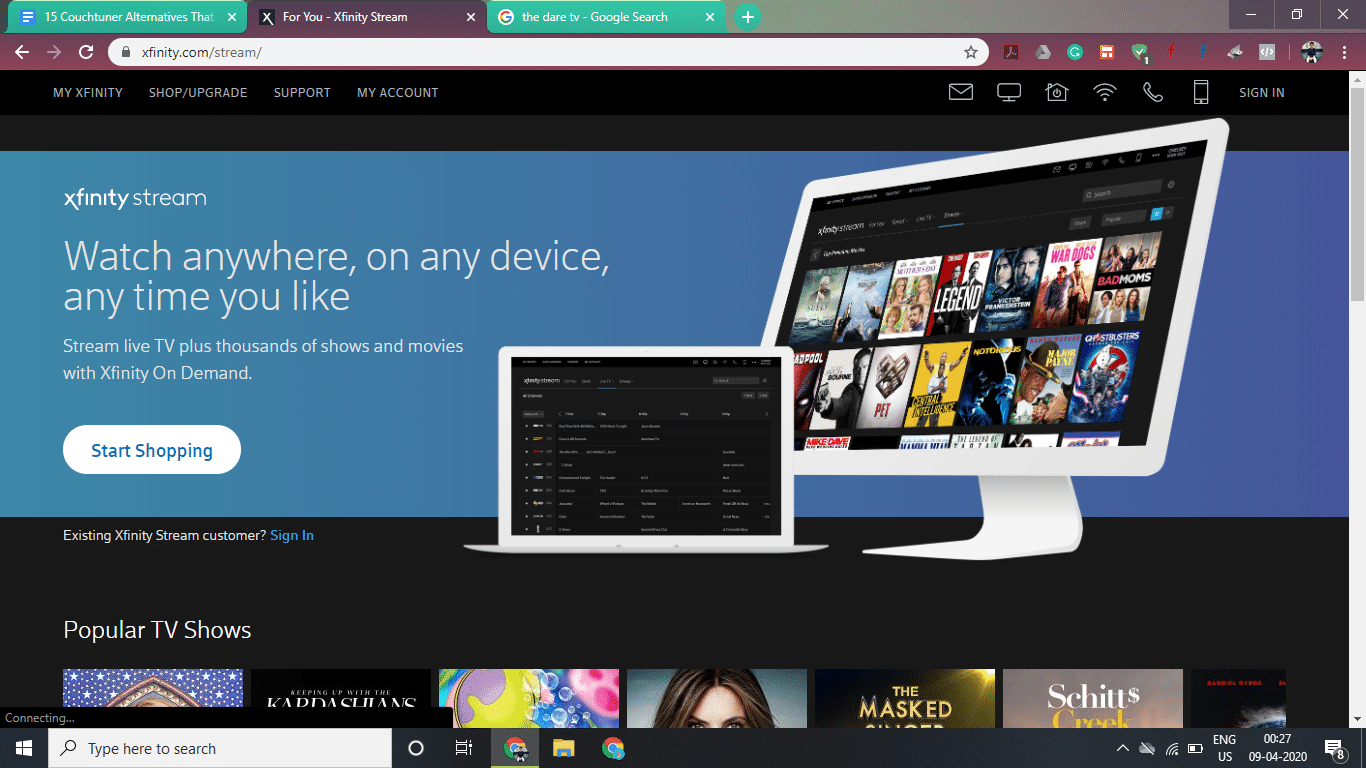Open the Chrome three-dot menu
The width and height of the screenshot is (1366, 768).
coord(1346,52)
